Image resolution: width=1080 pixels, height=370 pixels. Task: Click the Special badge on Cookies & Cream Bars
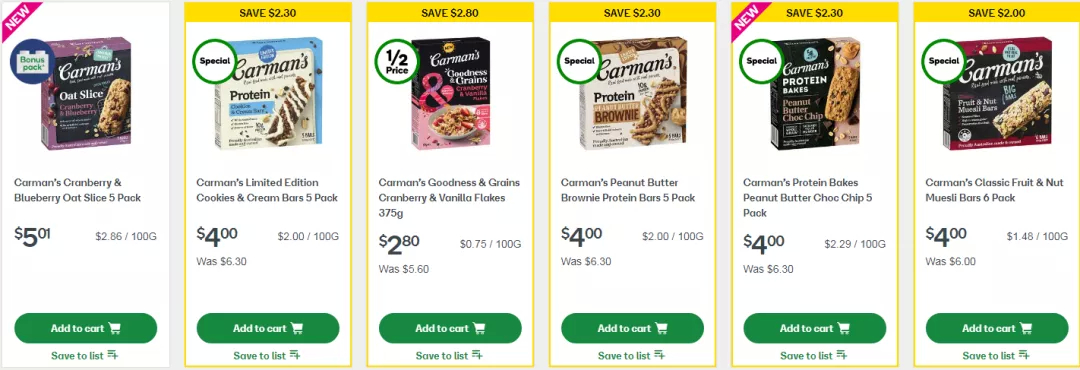pos(214,61)
